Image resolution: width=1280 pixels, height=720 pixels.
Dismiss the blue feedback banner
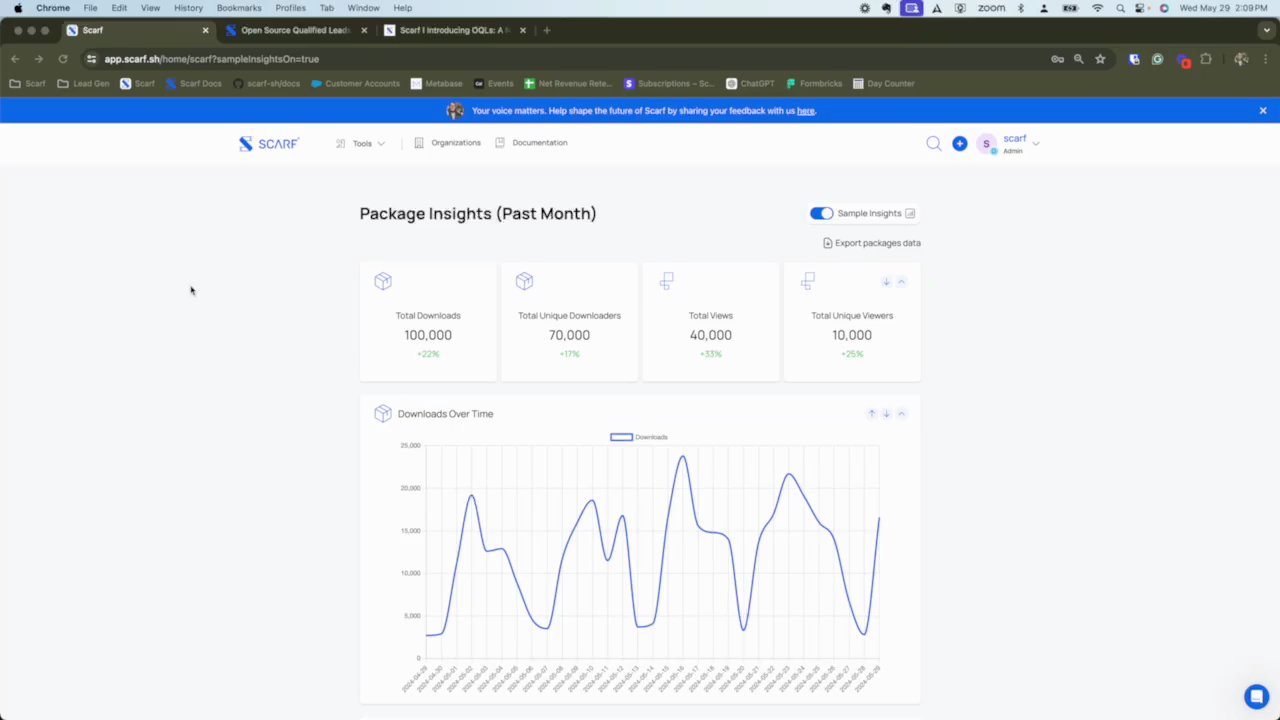tap(1263, 111)
